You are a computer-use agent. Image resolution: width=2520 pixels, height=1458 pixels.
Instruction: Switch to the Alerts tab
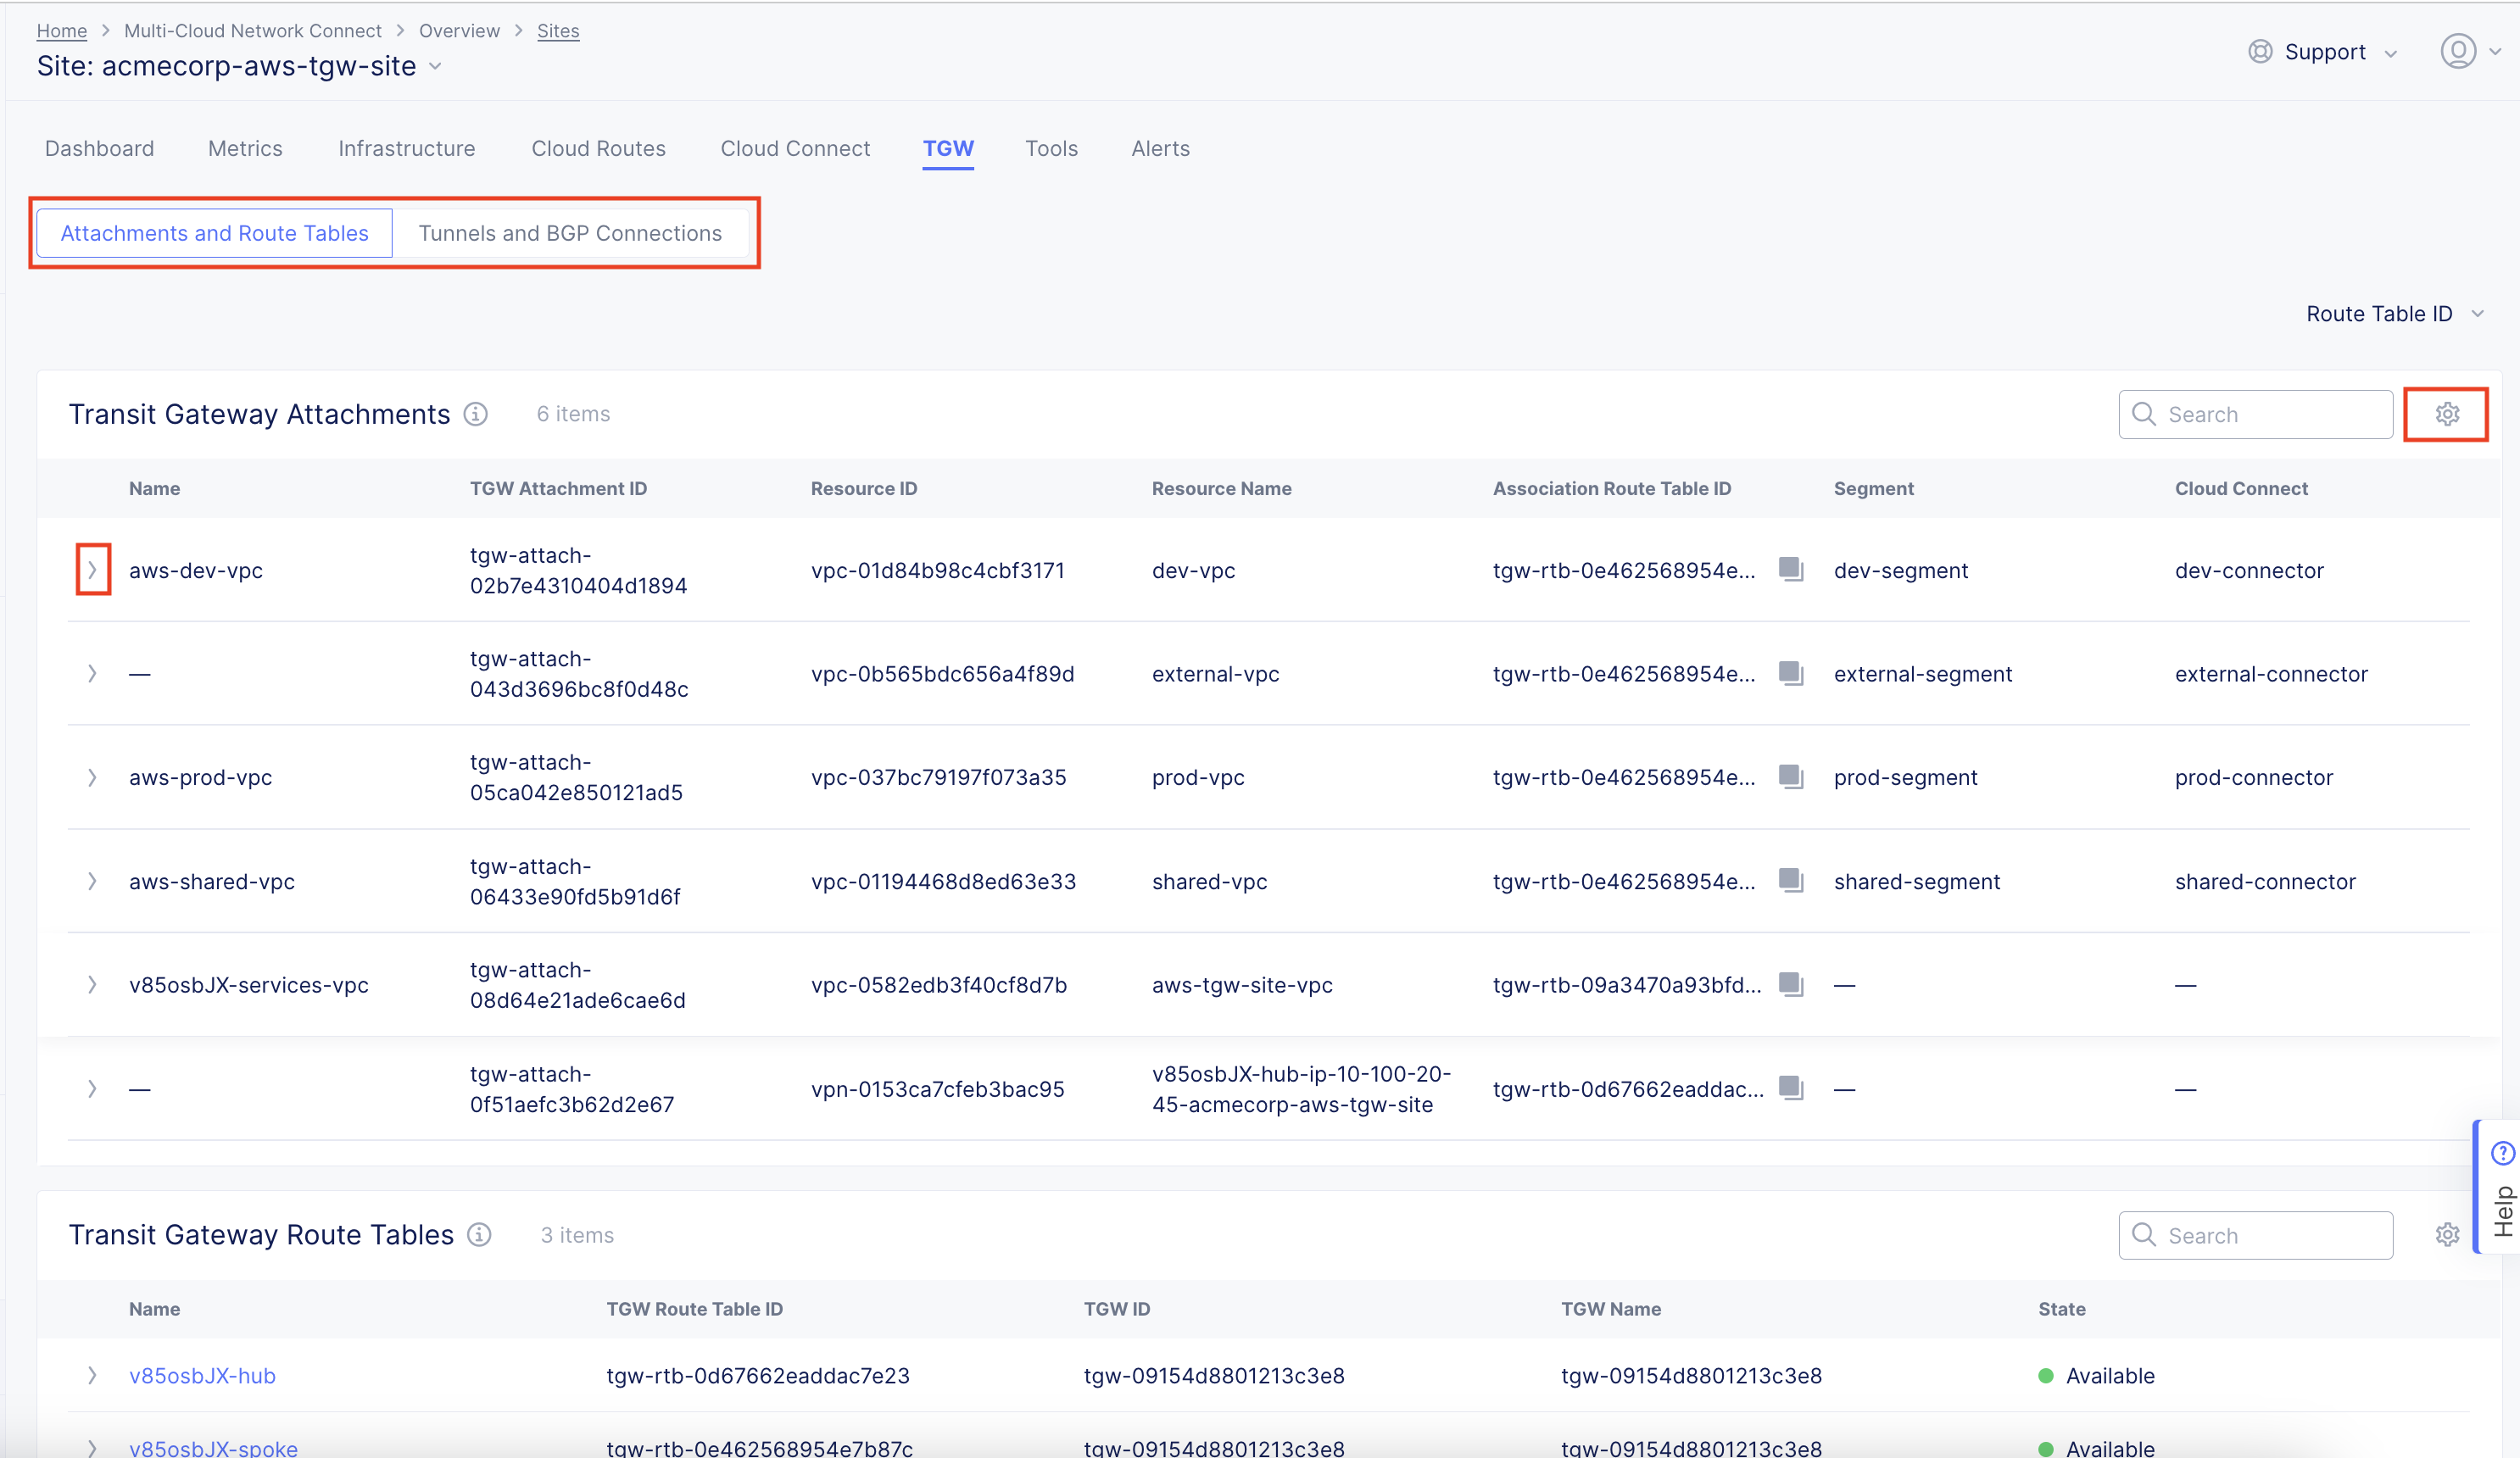click(1160, 147)
